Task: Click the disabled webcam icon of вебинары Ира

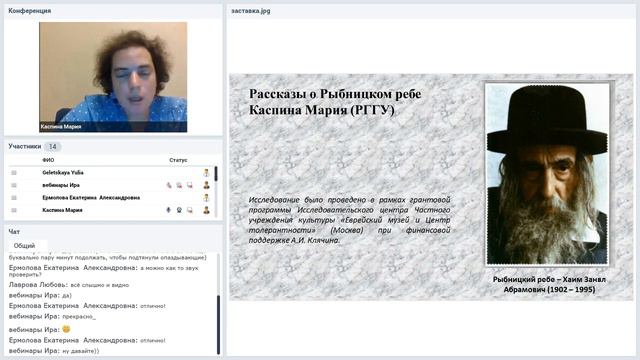Action: [179, 185]
